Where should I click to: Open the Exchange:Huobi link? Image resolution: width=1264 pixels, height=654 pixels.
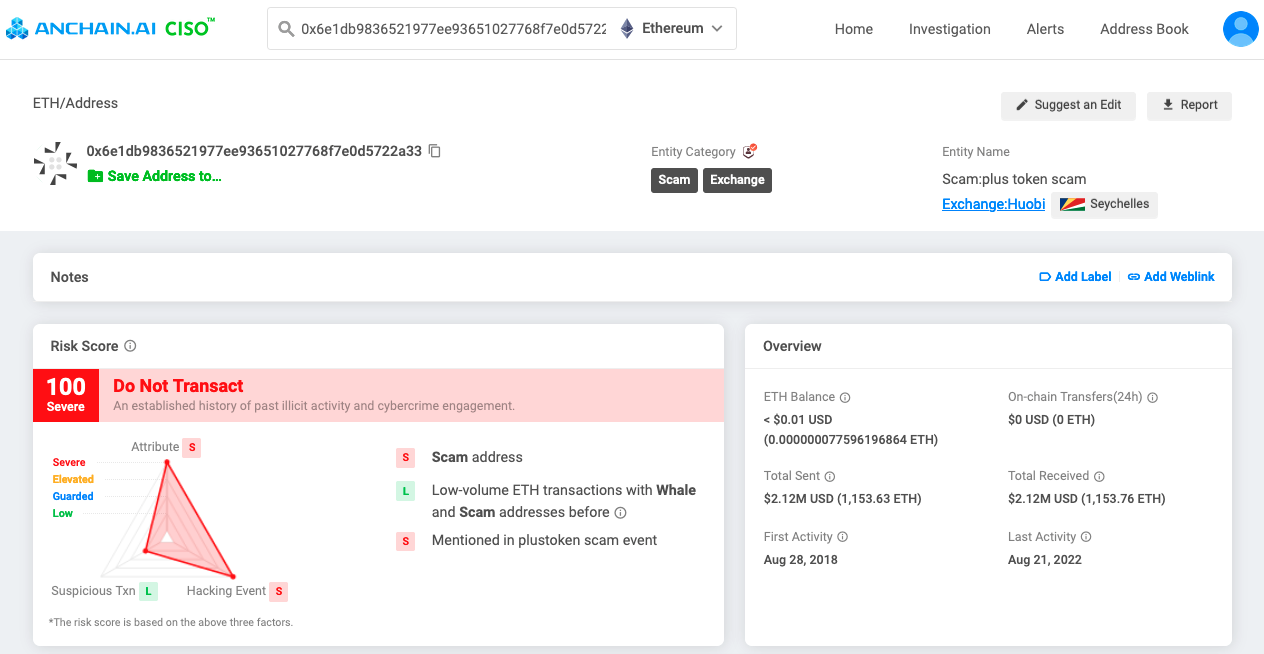(992, 204)
